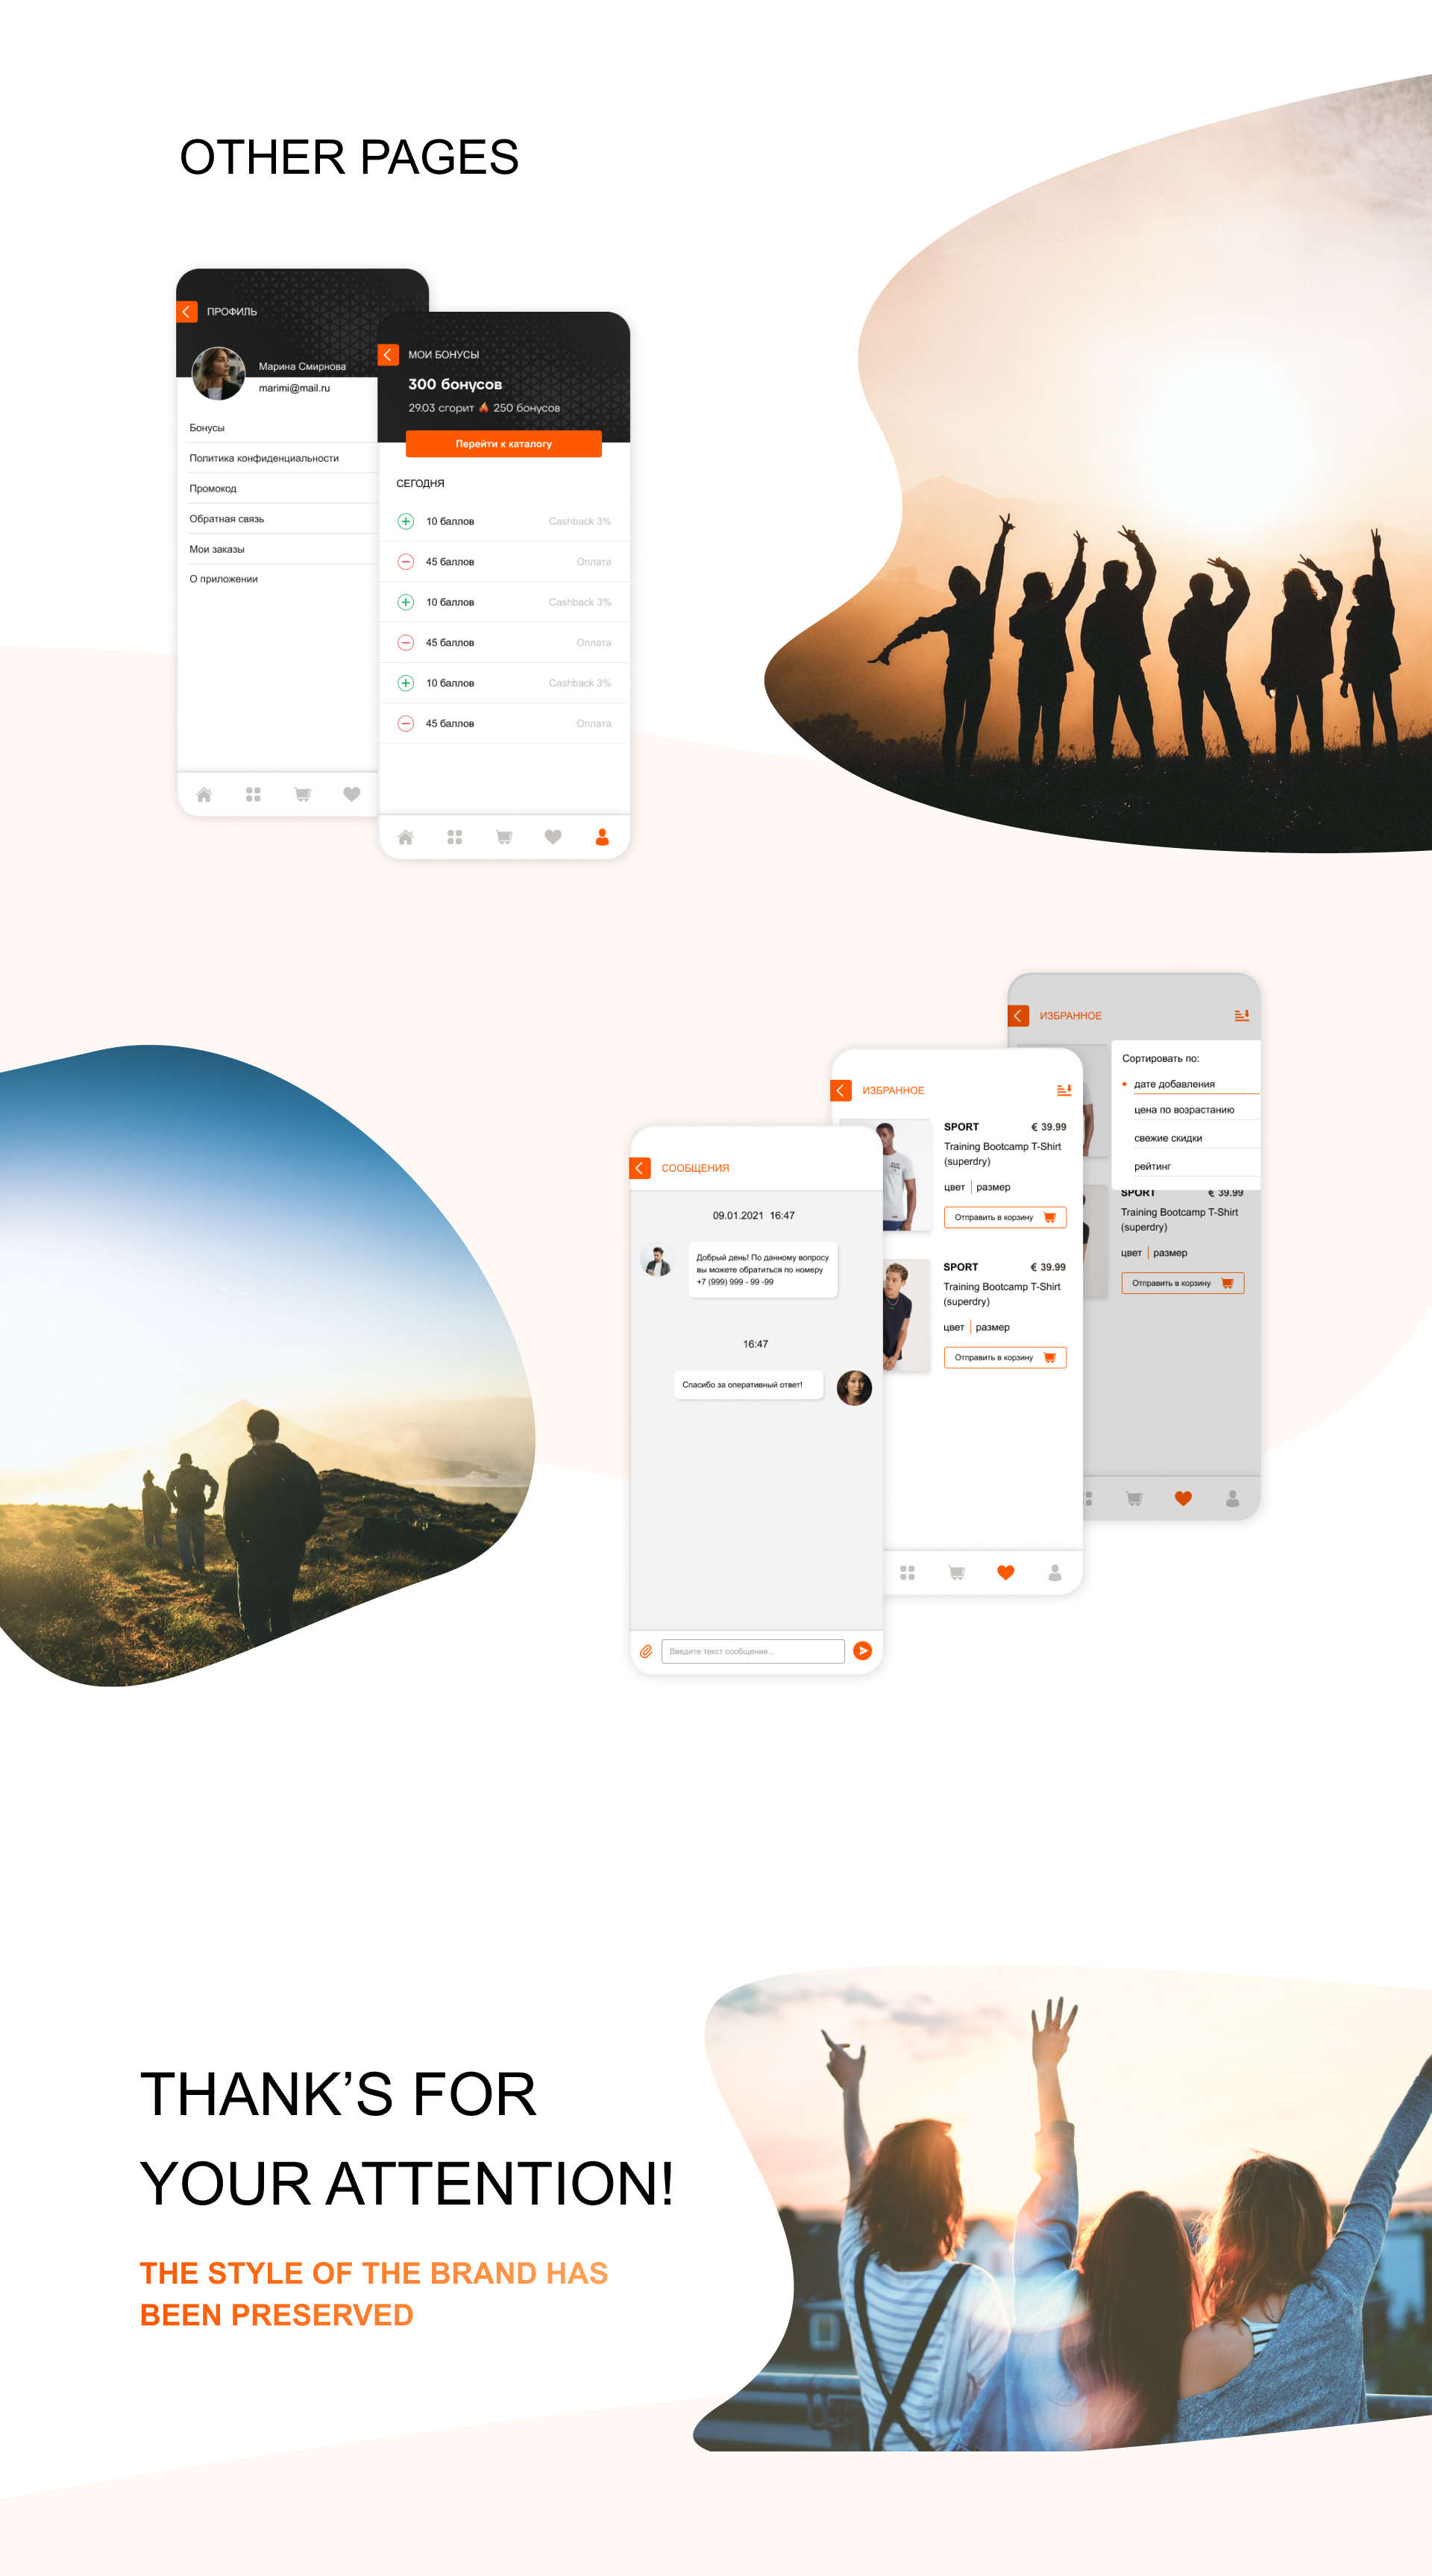
Task: Tap orange heart icon in favorites navbar
Action: tap(1006, 1572)
